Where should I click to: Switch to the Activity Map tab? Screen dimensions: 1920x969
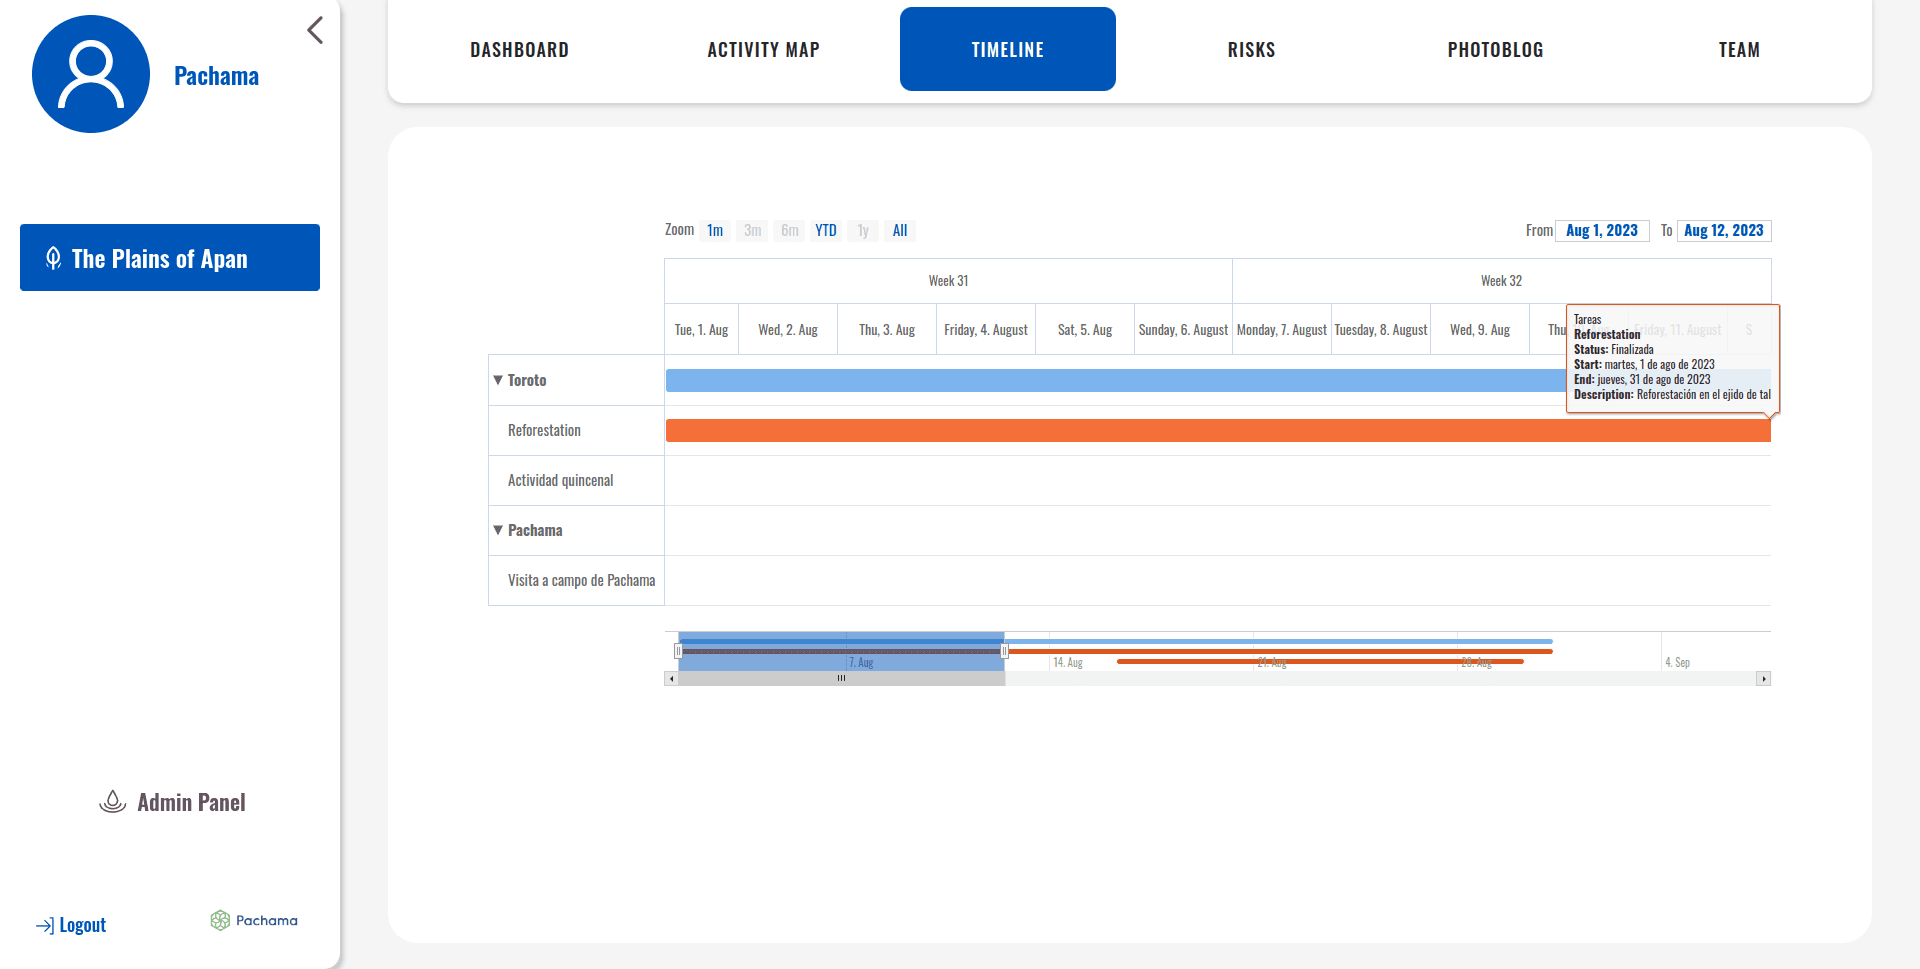(764, 50)
